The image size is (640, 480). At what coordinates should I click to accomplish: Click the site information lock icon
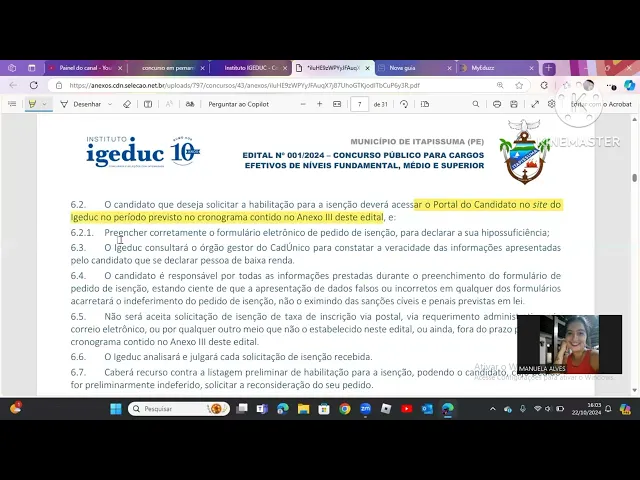click(59, 85)
